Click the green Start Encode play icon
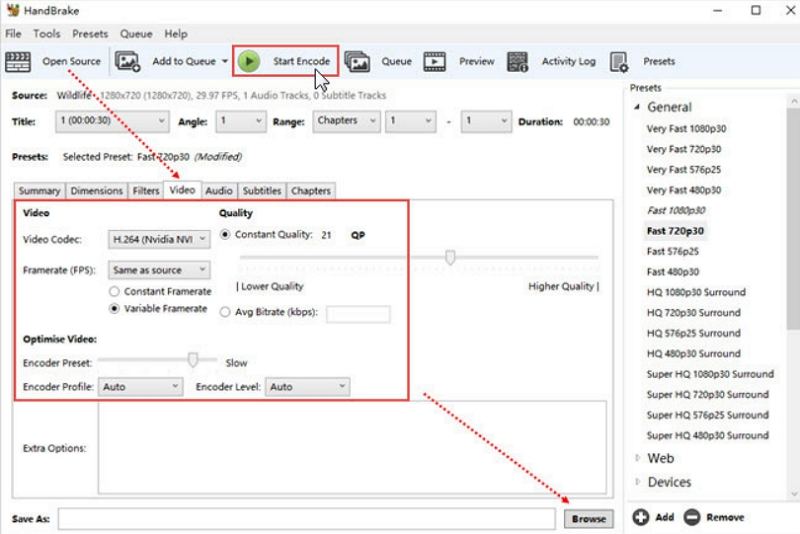Image resolution: width=800 pixels, height=534 pixels. (249, 61)
